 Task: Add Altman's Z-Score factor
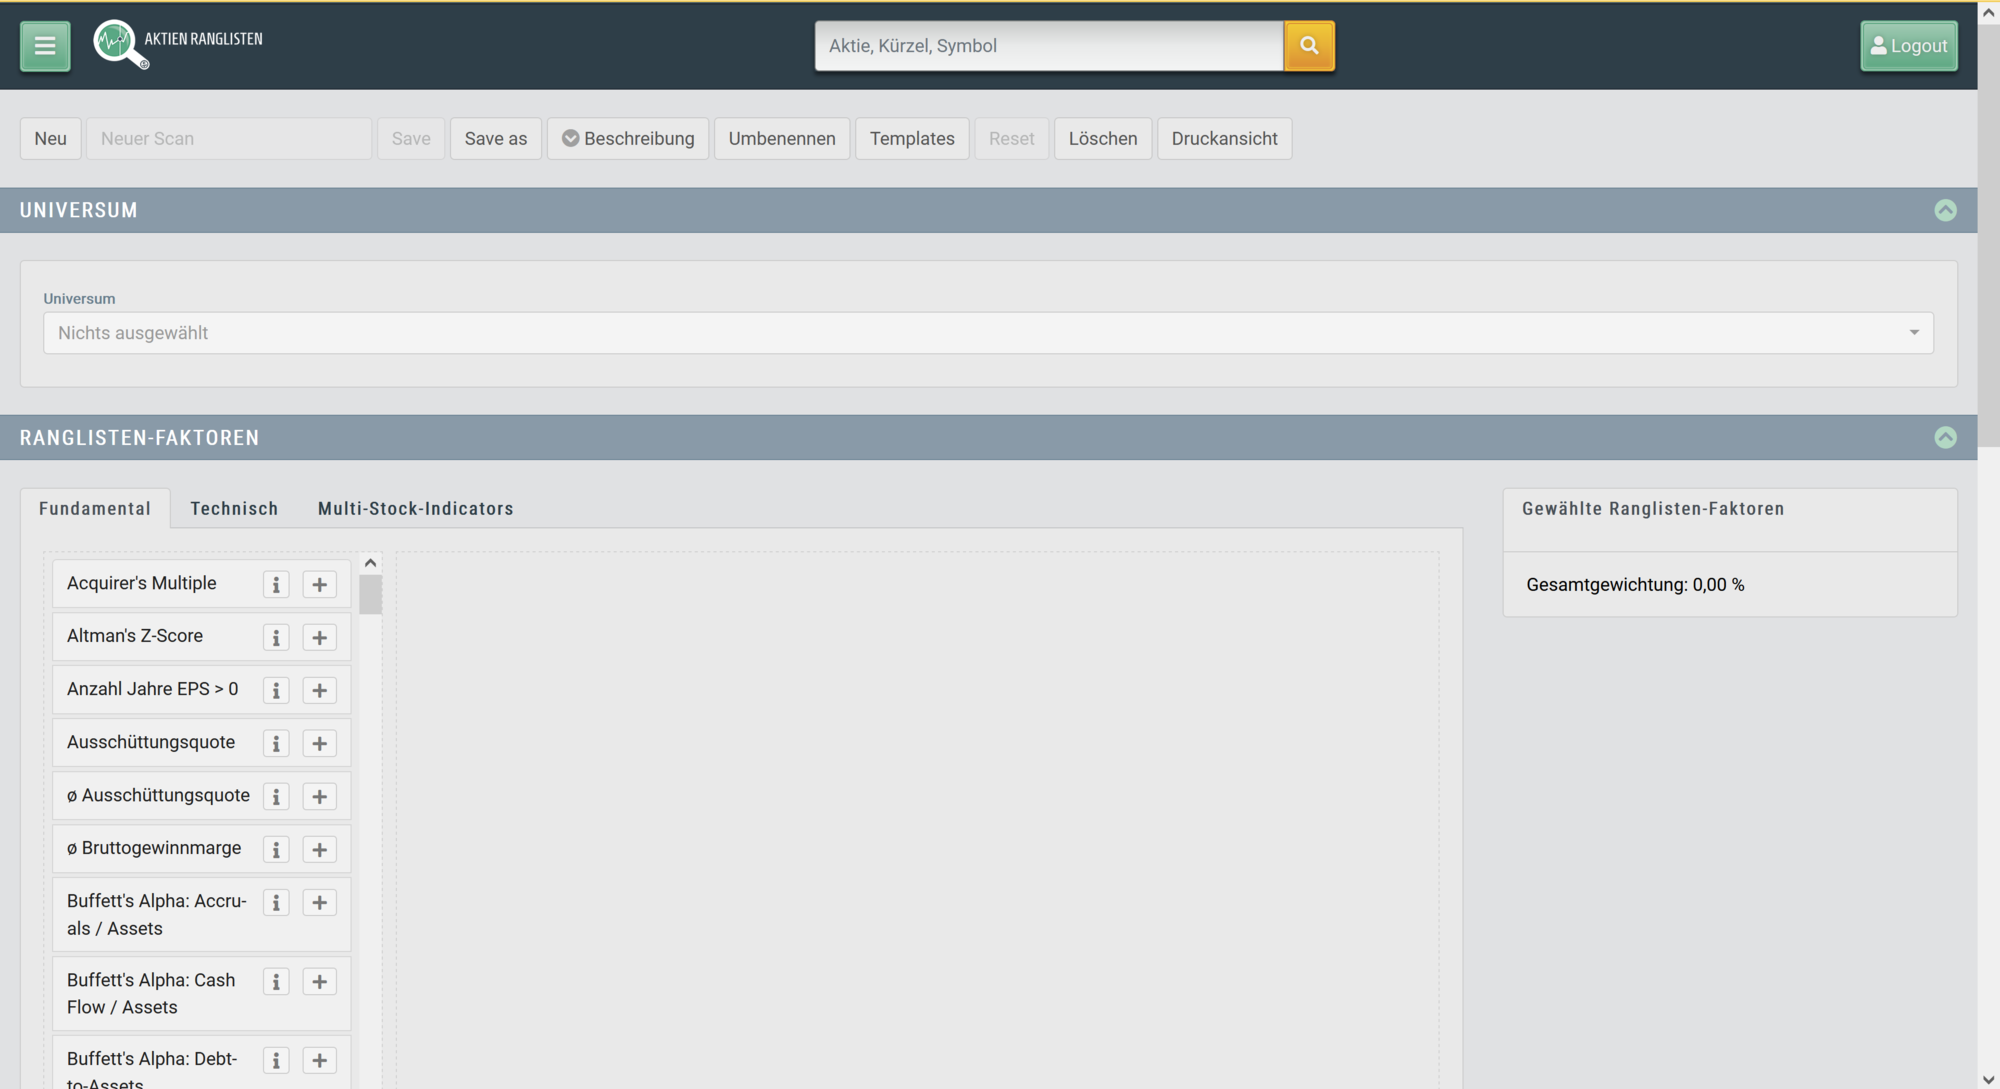click(320, 638)
